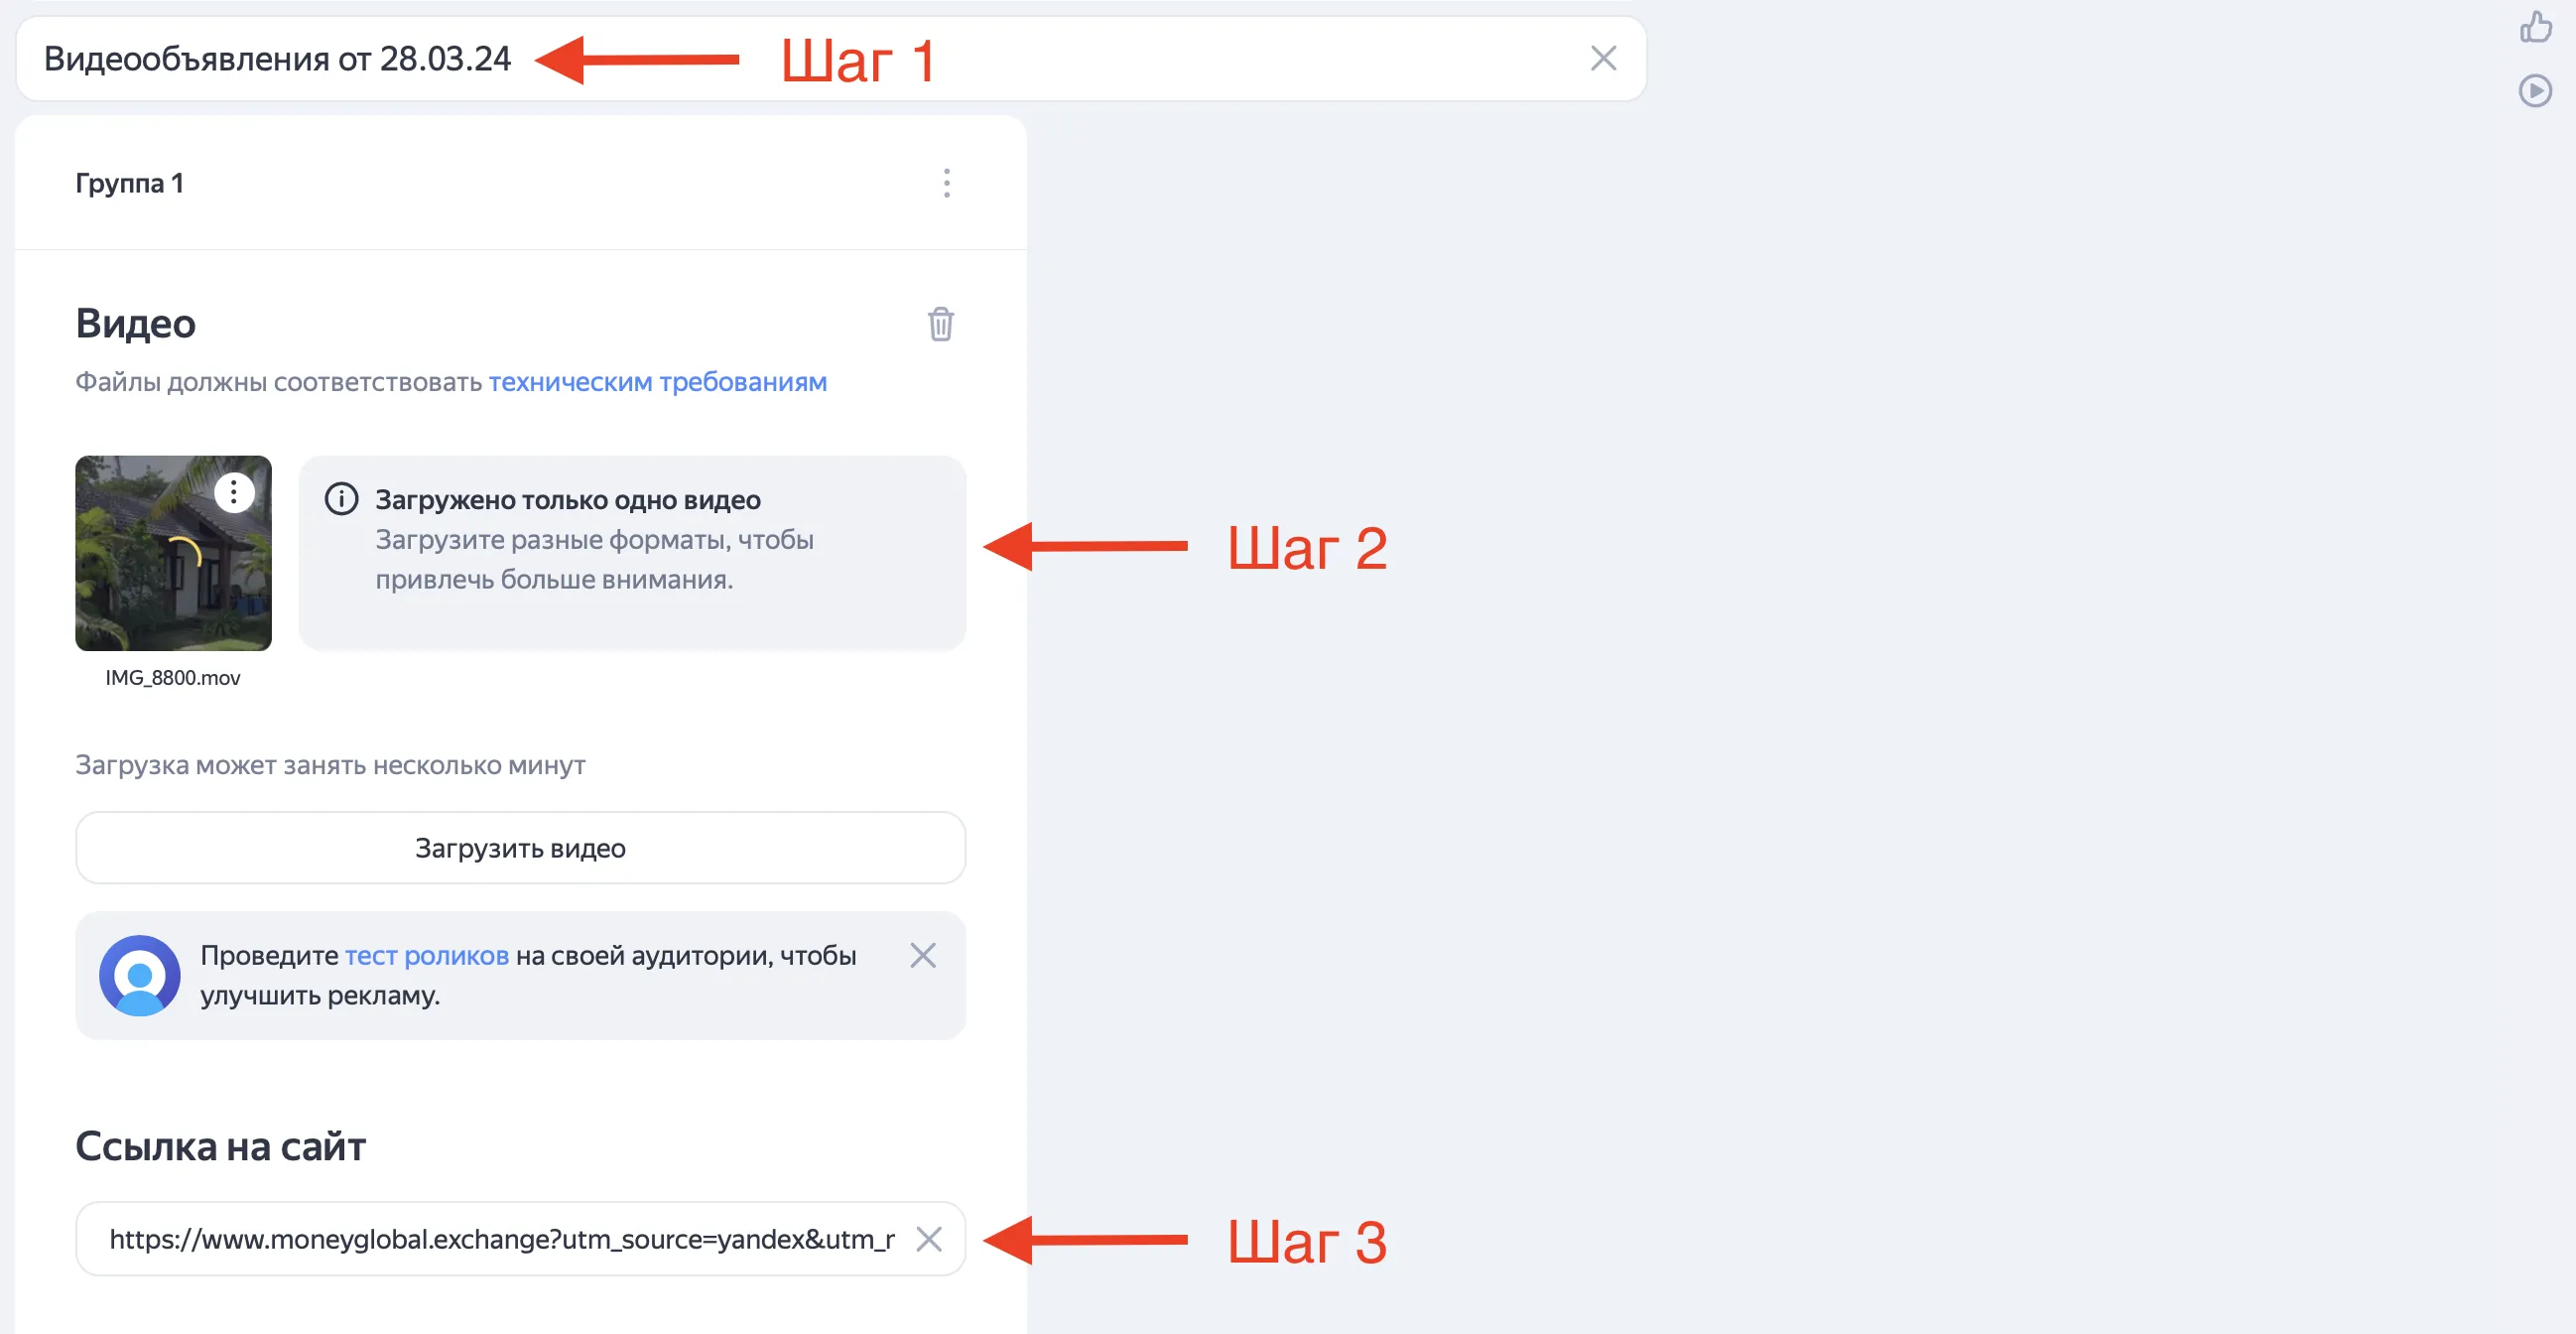Image resolution: width=2576 pixels, height=1334 pixels.
Task: Open the Группа 1 three-dot menu
Action: tap(946, 183)
